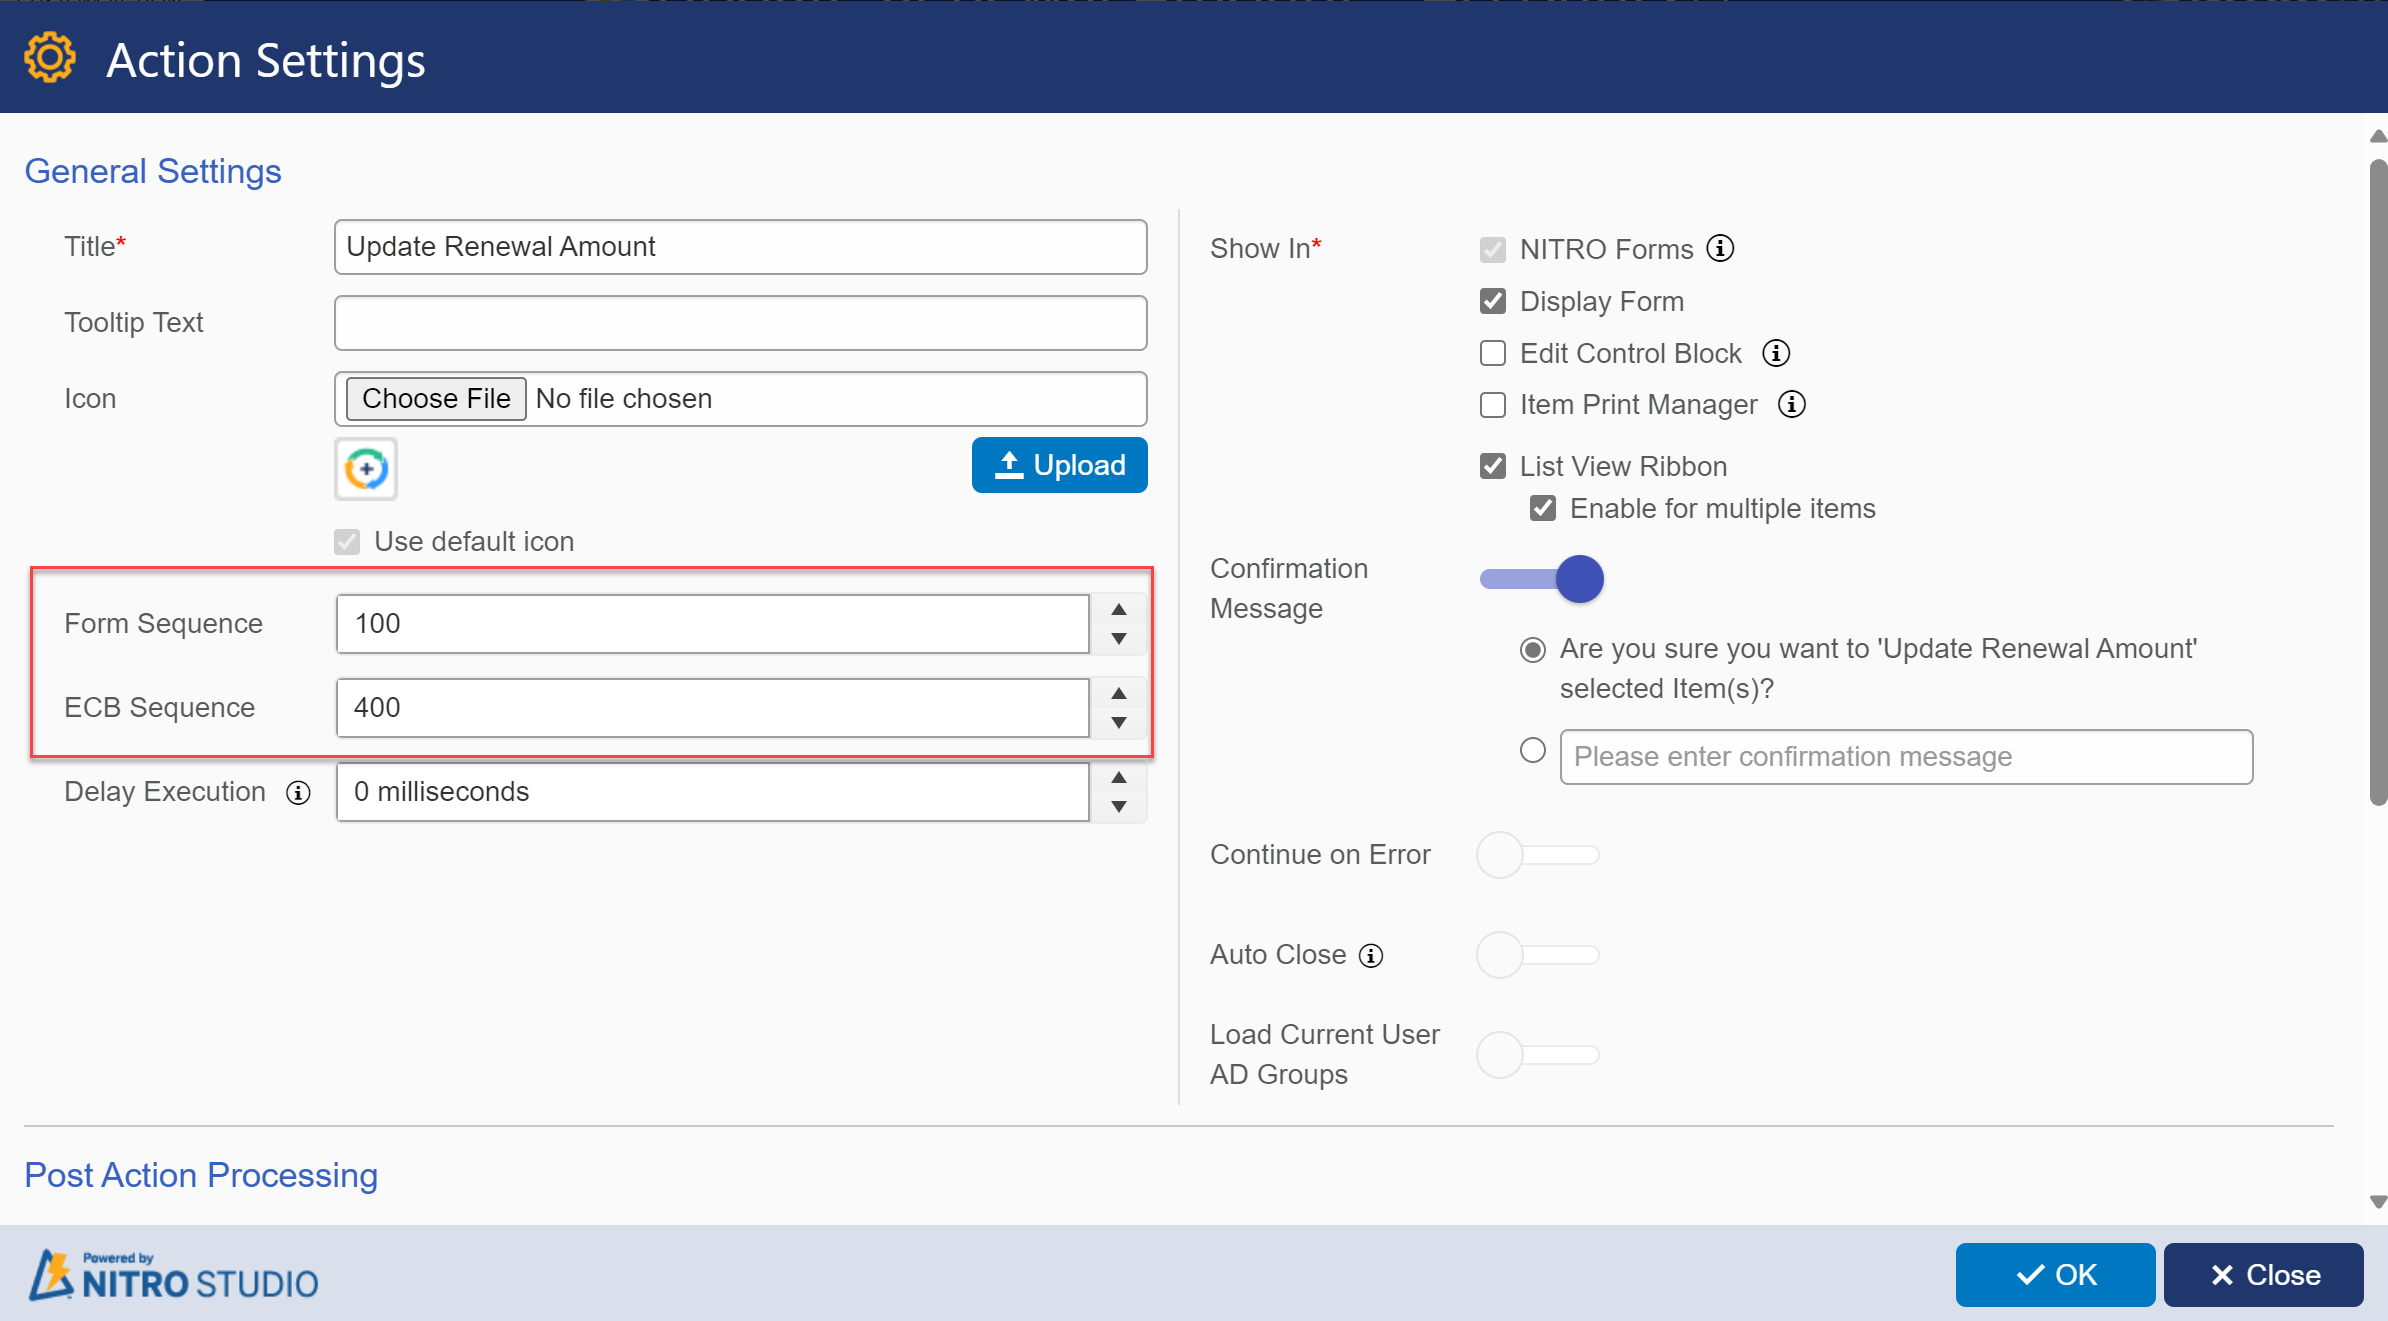Click the scrollbar down arrow

pos(2378,1202)
